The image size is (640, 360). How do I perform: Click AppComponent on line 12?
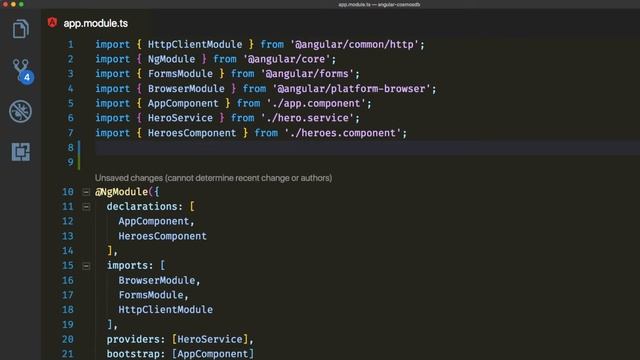coord(154,221)
